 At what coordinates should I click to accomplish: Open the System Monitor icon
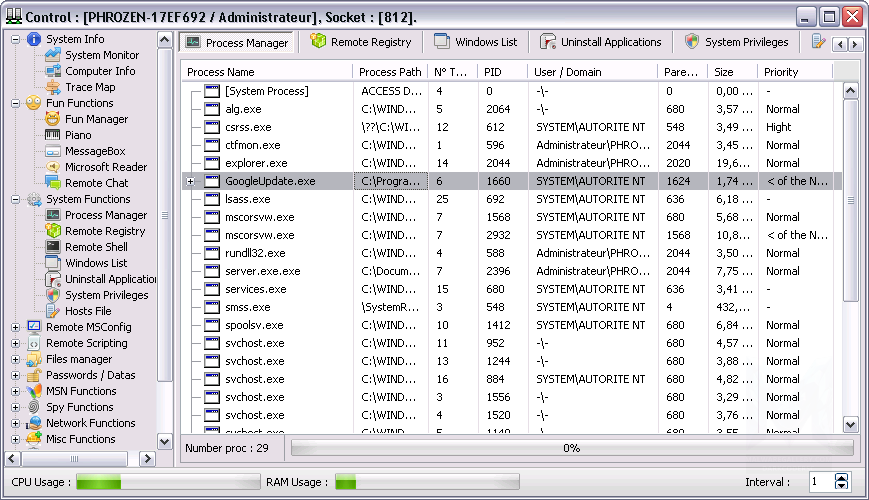point(53,55)
